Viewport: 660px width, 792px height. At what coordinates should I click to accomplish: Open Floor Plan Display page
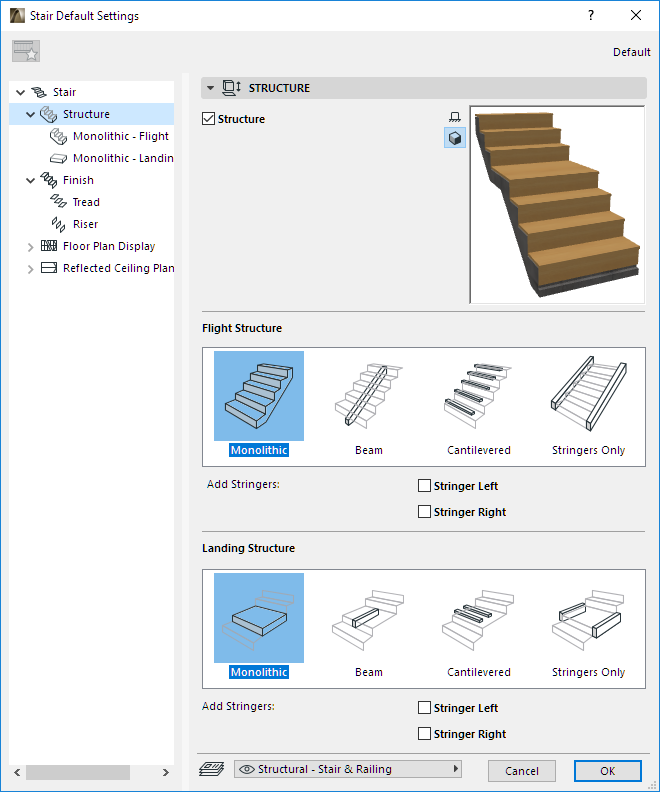(109, 246)
